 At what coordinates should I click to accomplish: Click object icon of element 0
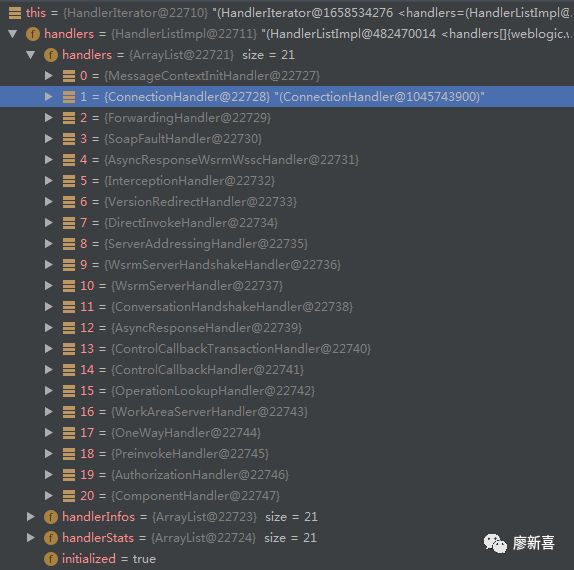click(69, 76)
